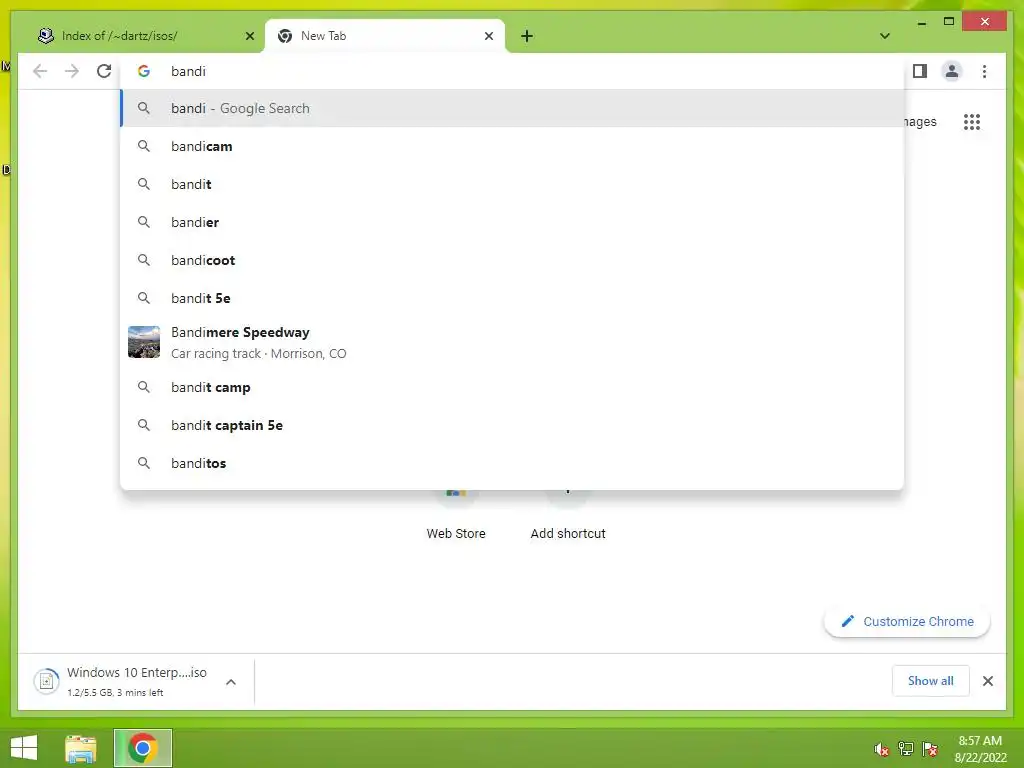Choose the 'bandit' suggestion
The image size is (1024, 768).
point(513,184)
